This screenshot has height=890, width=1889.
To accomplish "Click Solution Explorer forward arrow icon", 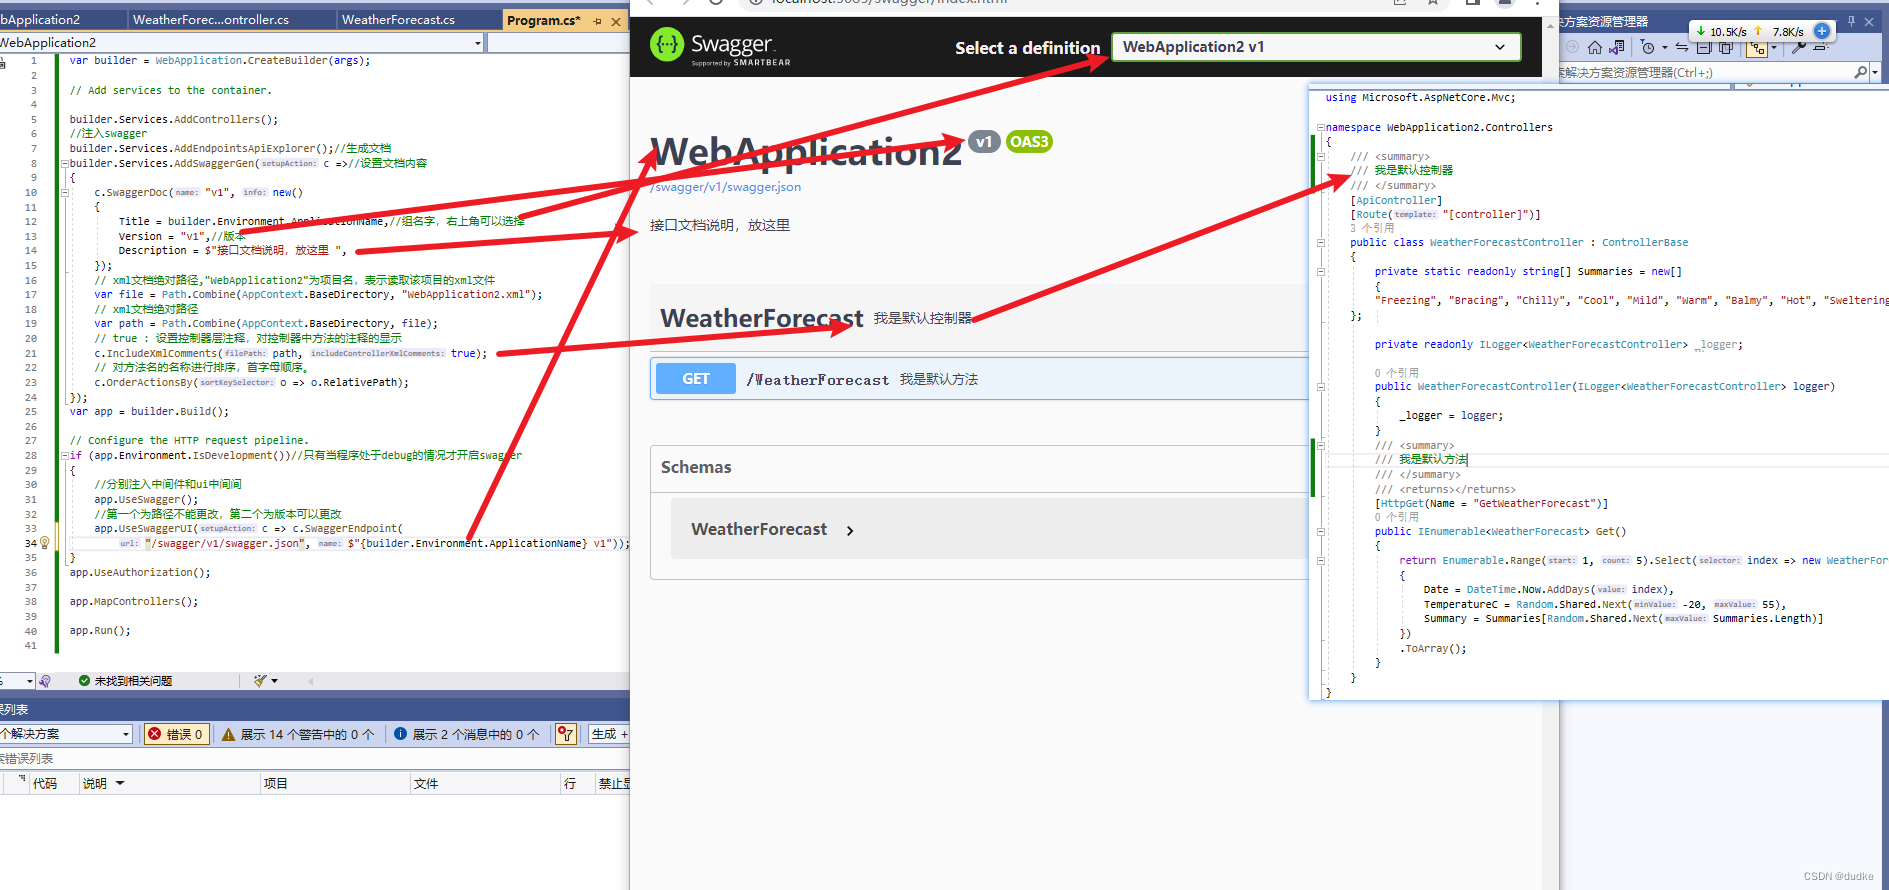I will coord(1572,47).
